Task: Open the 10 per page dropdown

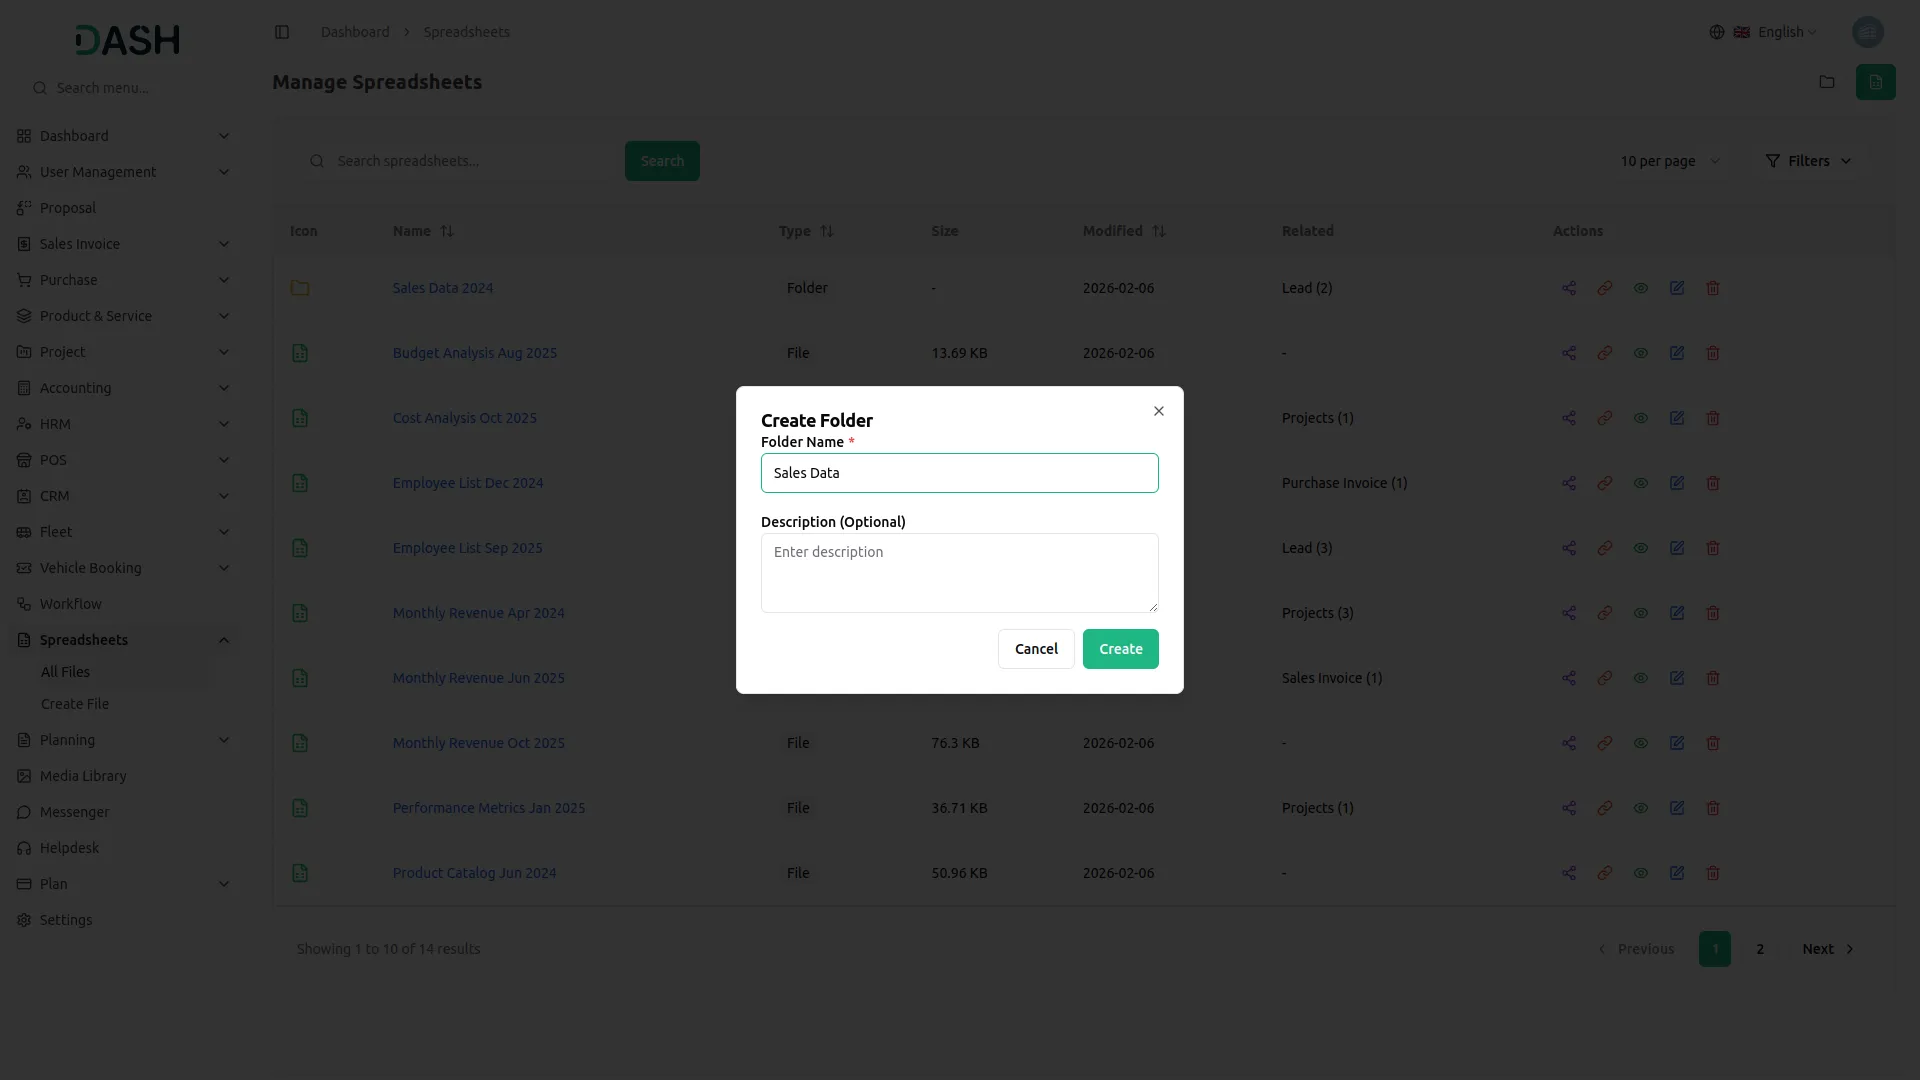Action: pyautogui.click(x=1669, y=161)
